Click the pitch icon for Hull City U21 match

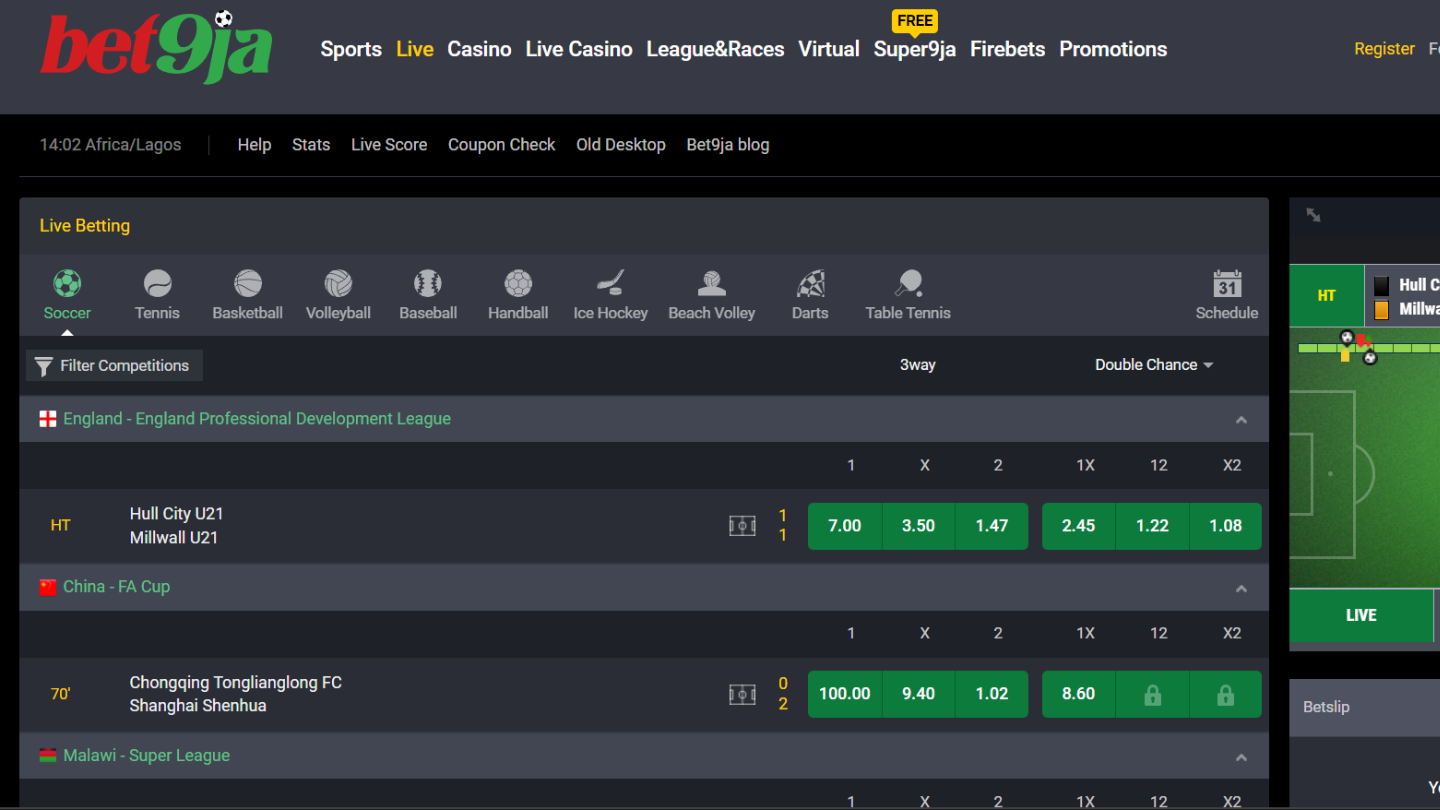pyautogui.click(x=742, y=525)
